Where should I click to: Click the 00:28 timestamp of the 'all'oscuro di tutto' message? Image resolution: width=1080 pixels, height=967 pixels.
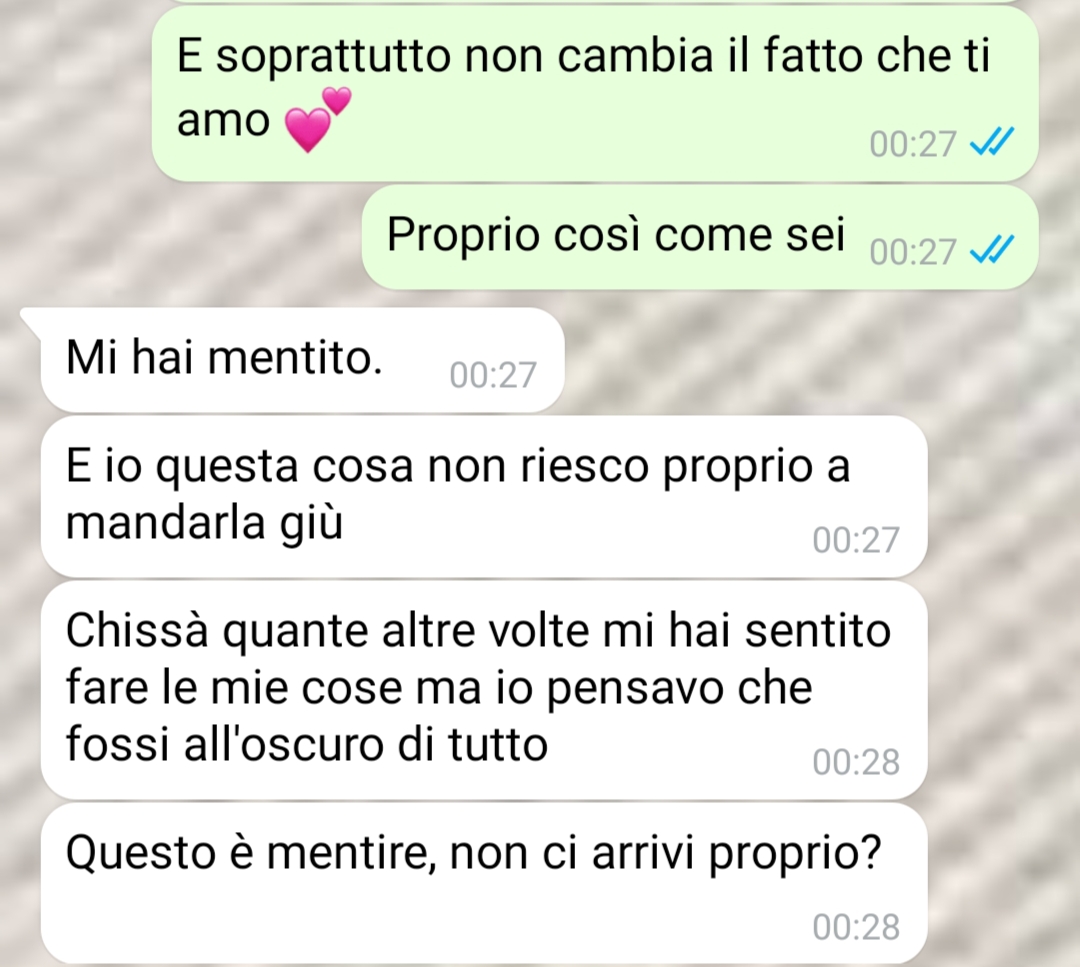(x=855, y=762)
